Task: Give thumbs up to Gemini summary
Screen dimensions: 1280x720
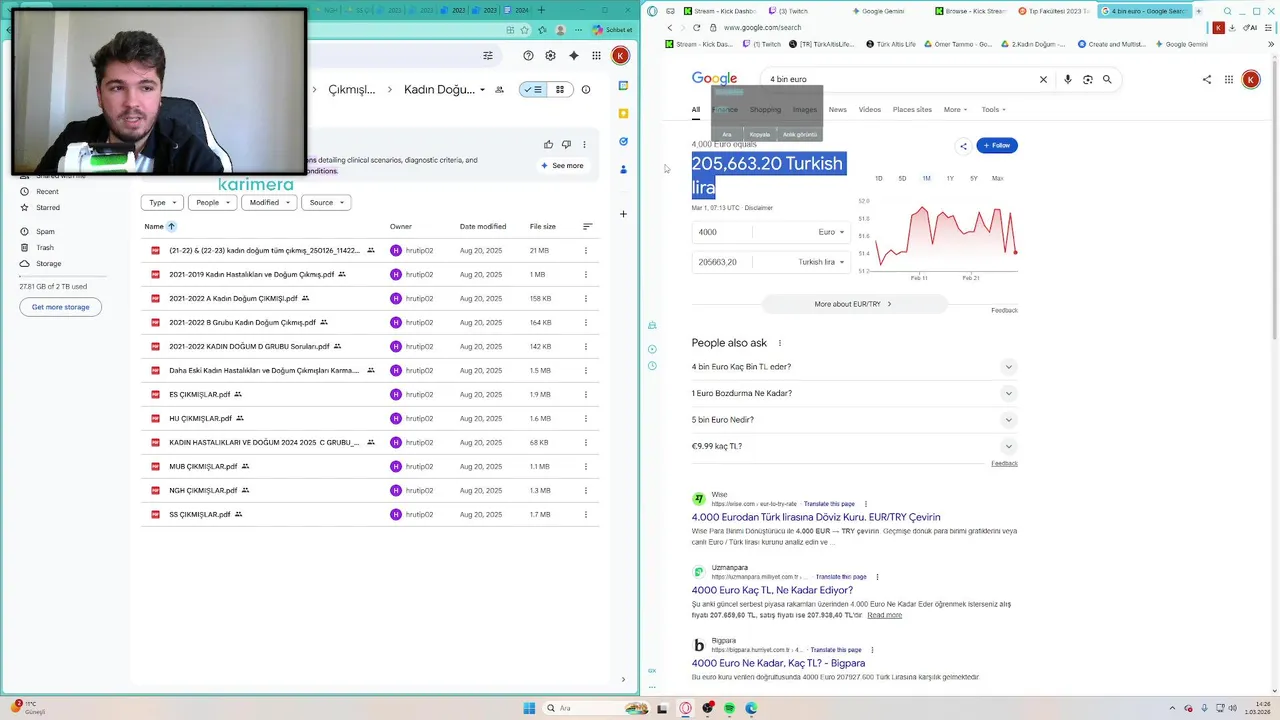Action: click(549, 145)
